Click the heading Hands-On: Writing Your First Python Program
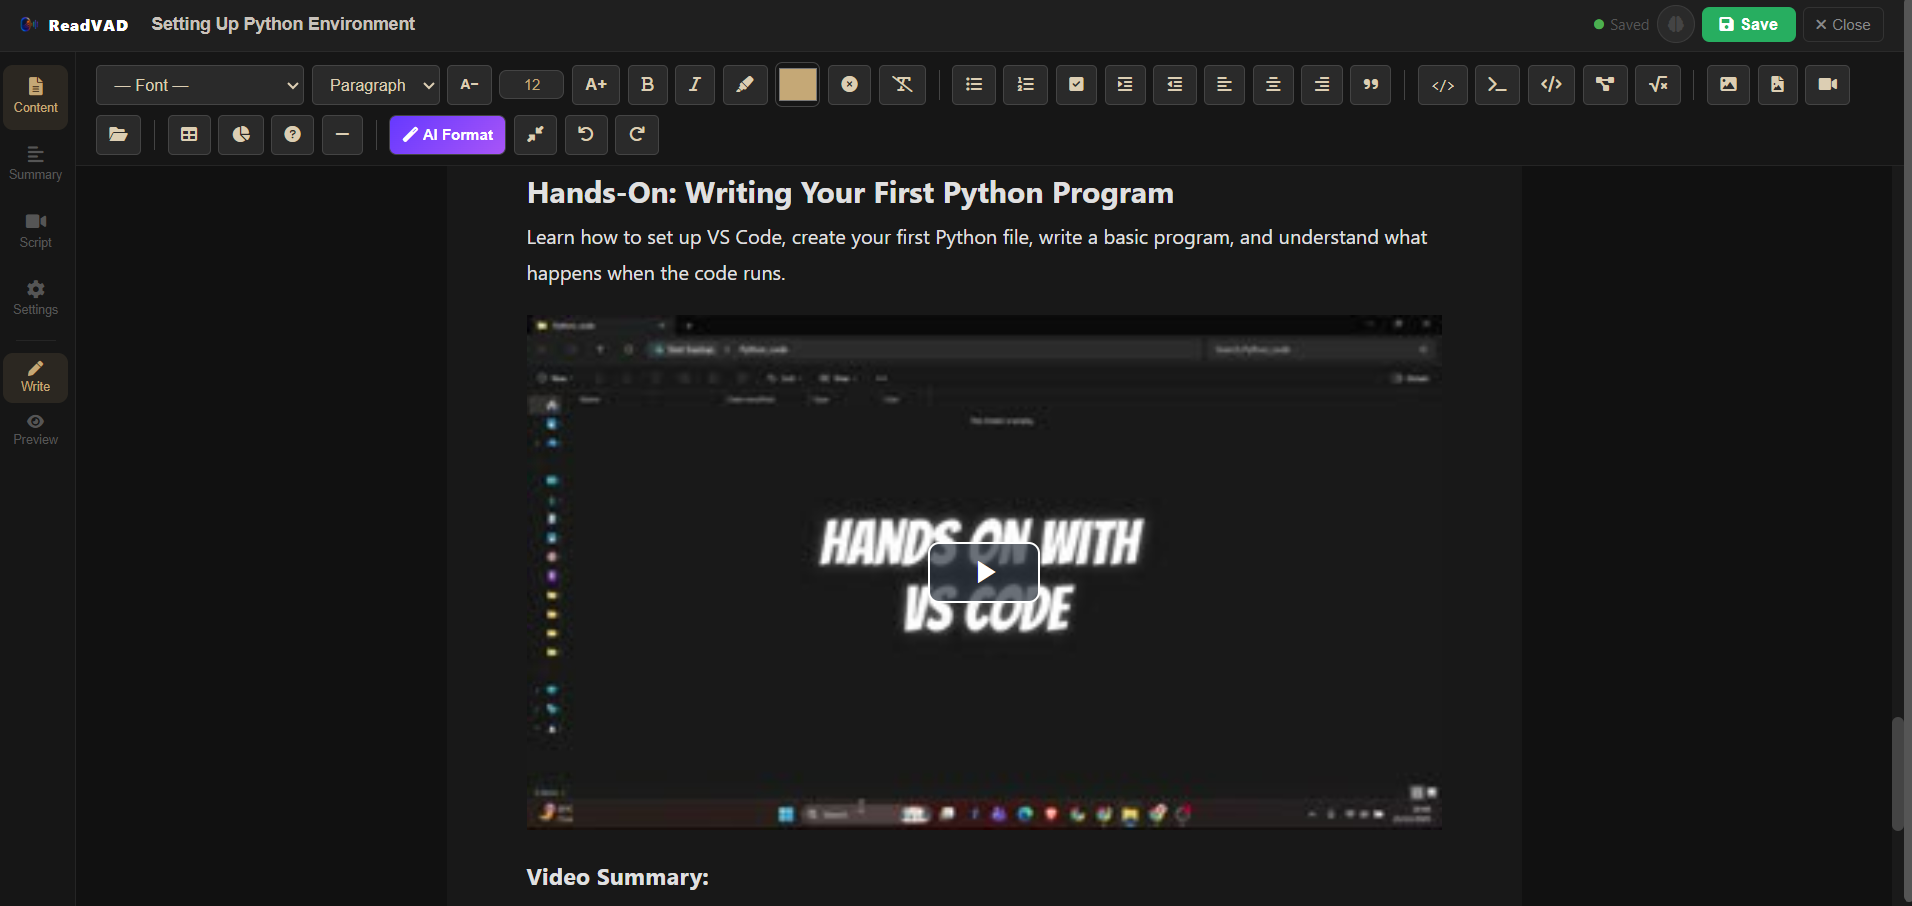 point(850,193)
